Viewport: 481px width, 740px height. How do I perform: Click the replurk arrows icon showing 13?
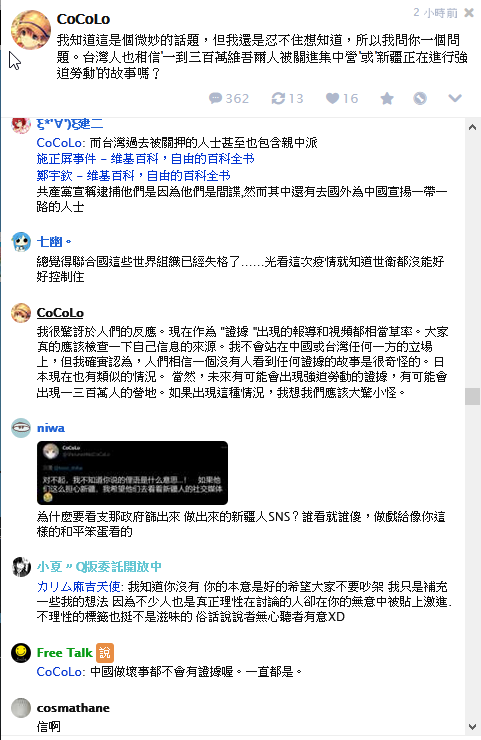pos(278,98)
